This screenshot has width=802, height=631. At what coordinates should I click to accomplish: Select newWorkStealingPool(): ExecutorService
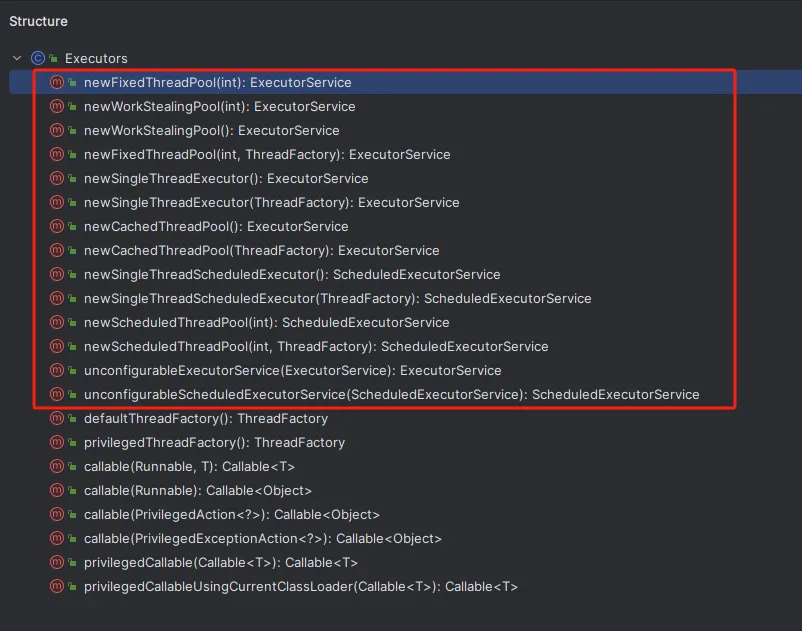(x=211, y=130)
